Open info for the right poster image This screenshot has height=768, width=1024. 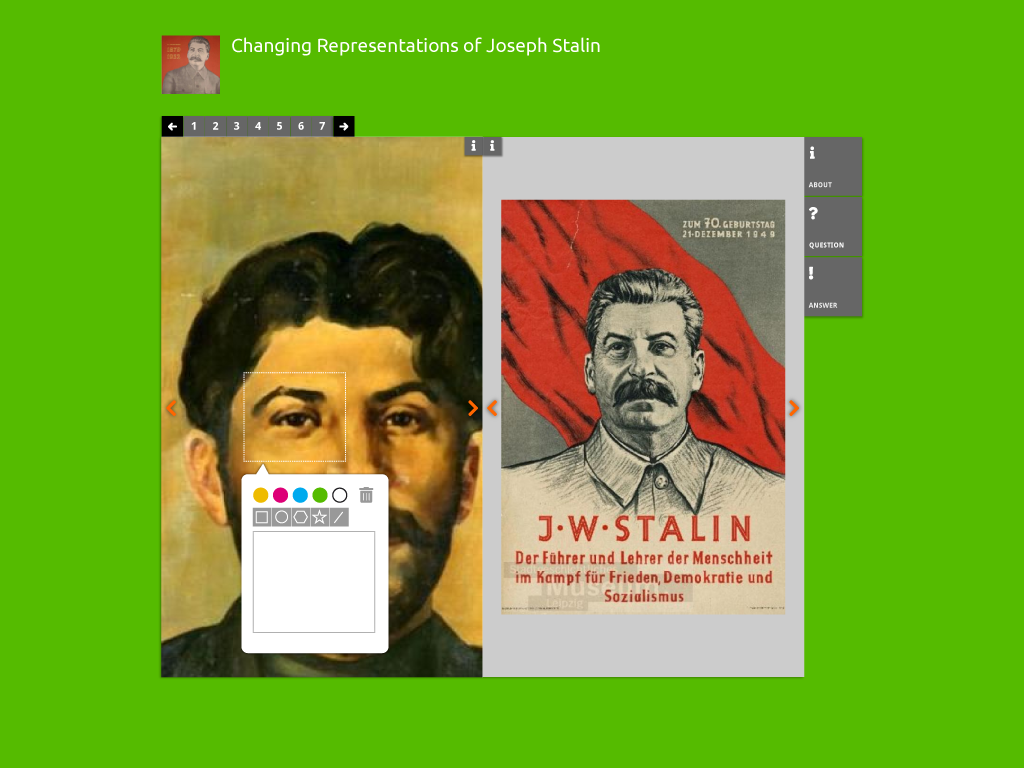coord(492,146)
